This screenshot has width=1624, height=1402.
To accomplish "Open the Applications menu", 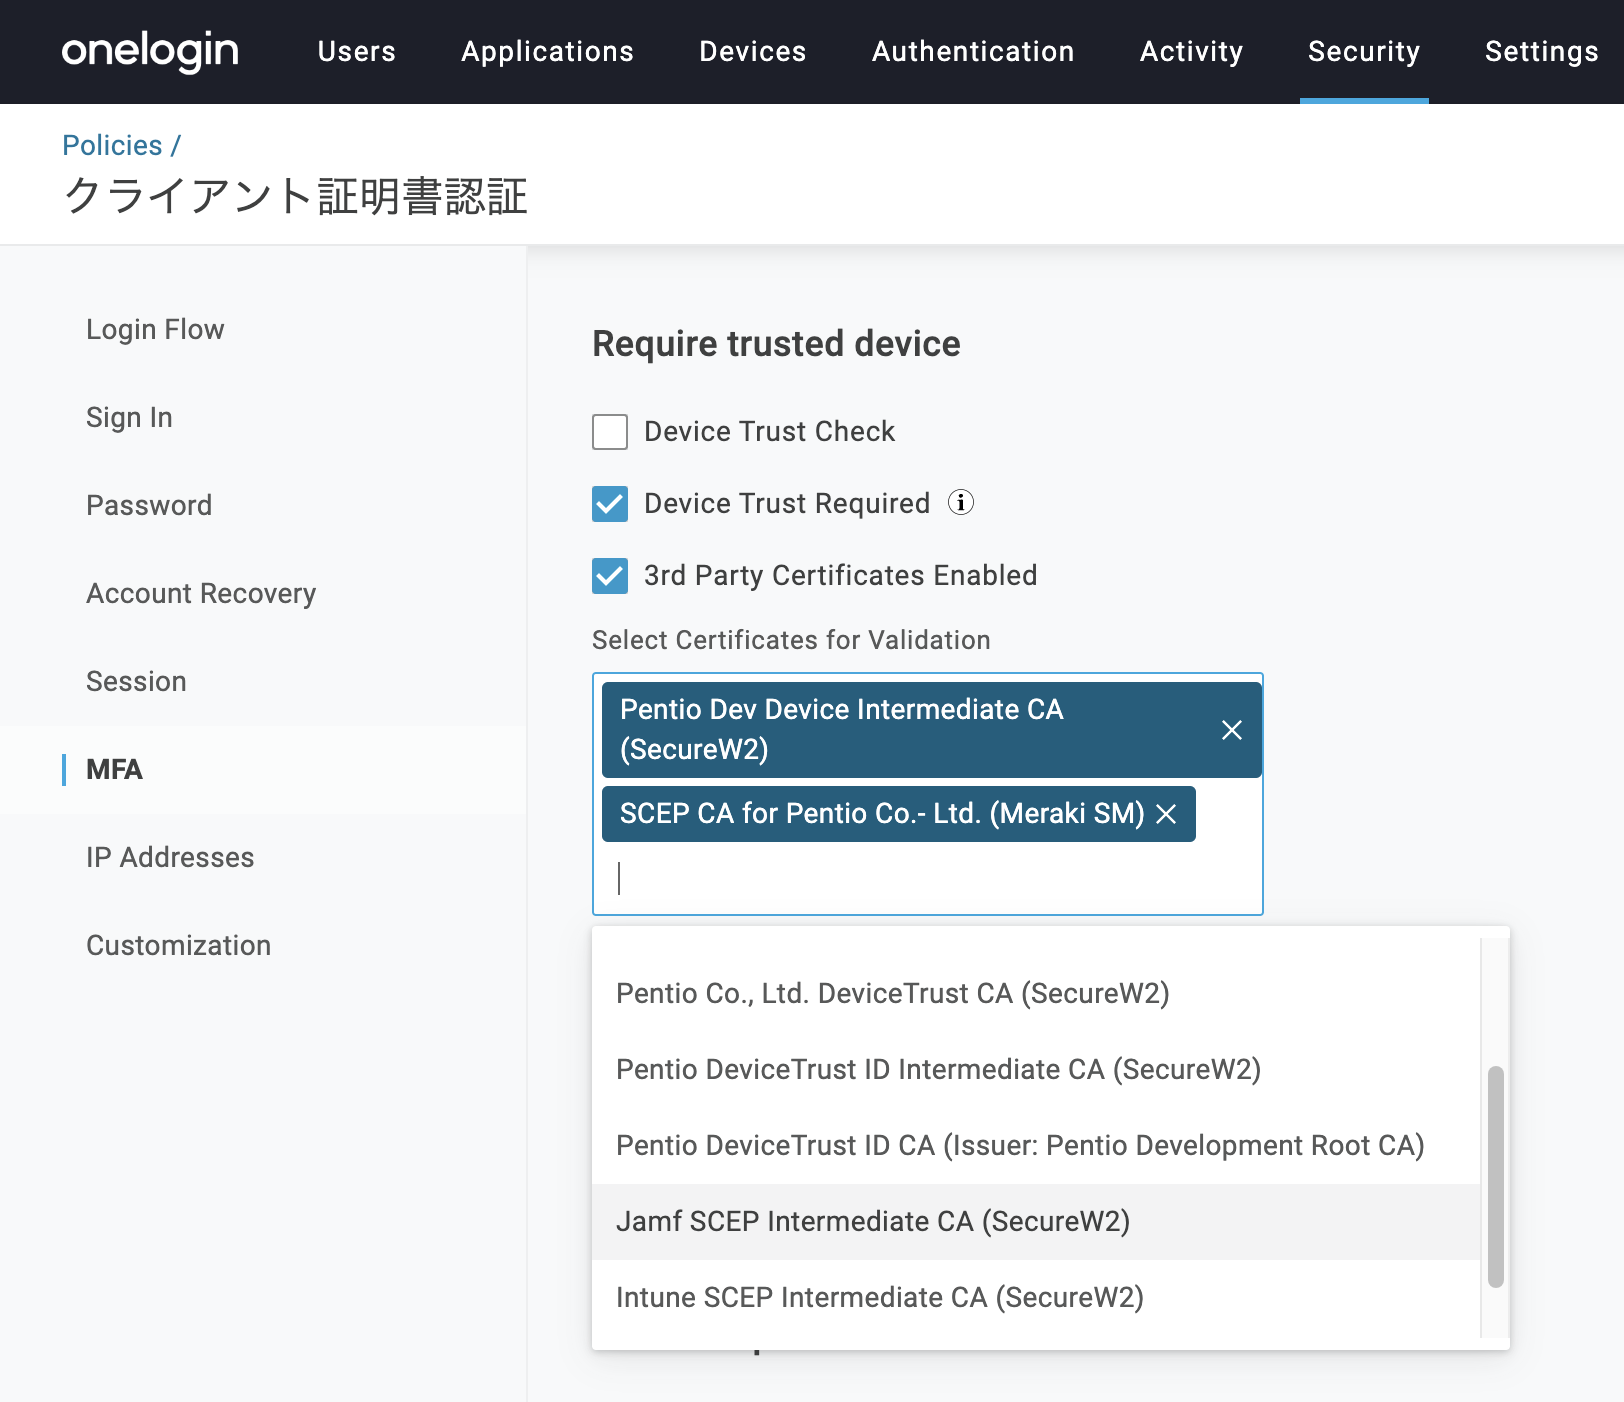I will [x=548, y=51].
